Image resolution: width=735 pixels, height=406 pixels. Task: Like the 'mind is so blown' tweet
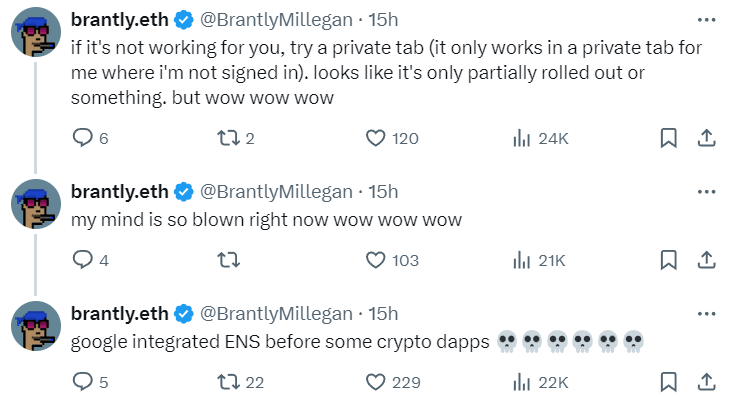[x=376, y=260]
